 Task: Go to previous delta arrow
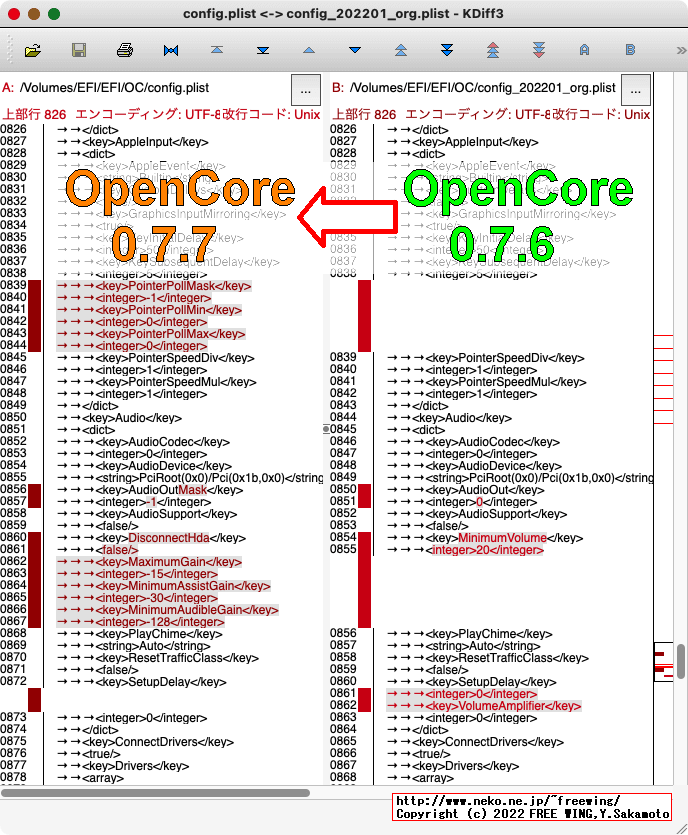coord(309,51)
